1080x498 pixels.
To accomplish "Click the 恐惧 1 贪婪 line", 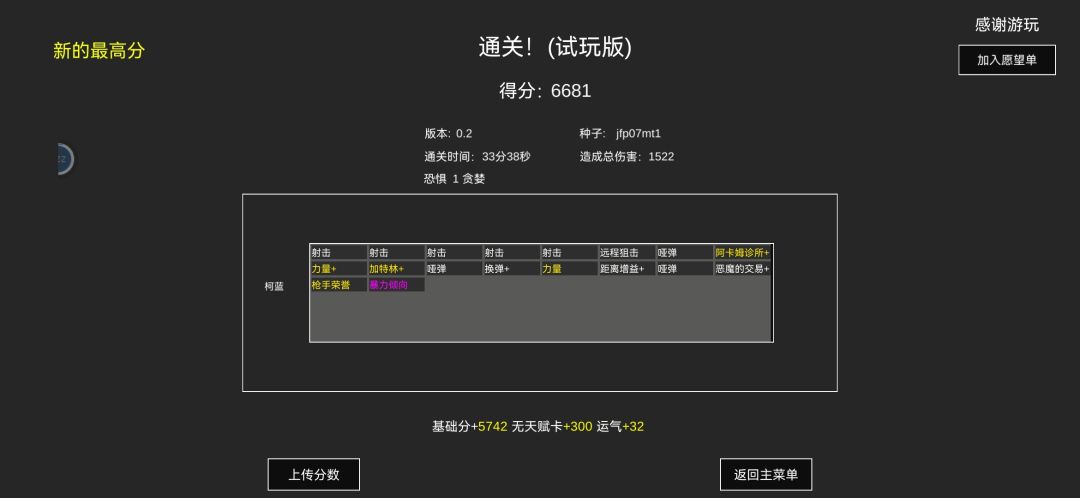I will tap(455, 179).
